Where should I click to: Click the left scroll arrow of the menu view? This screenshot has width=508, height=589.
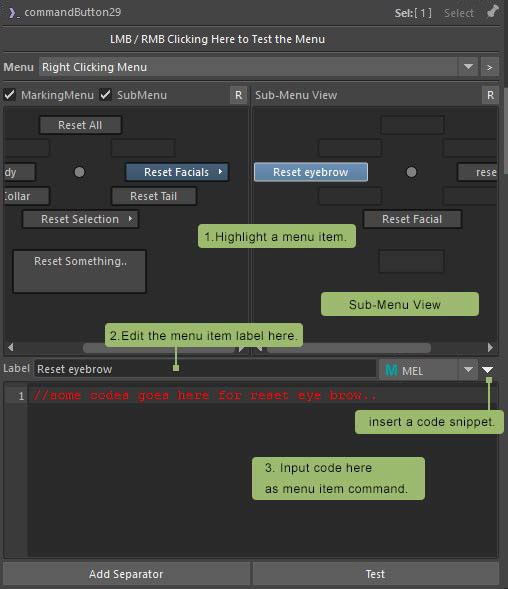(11, 347)
